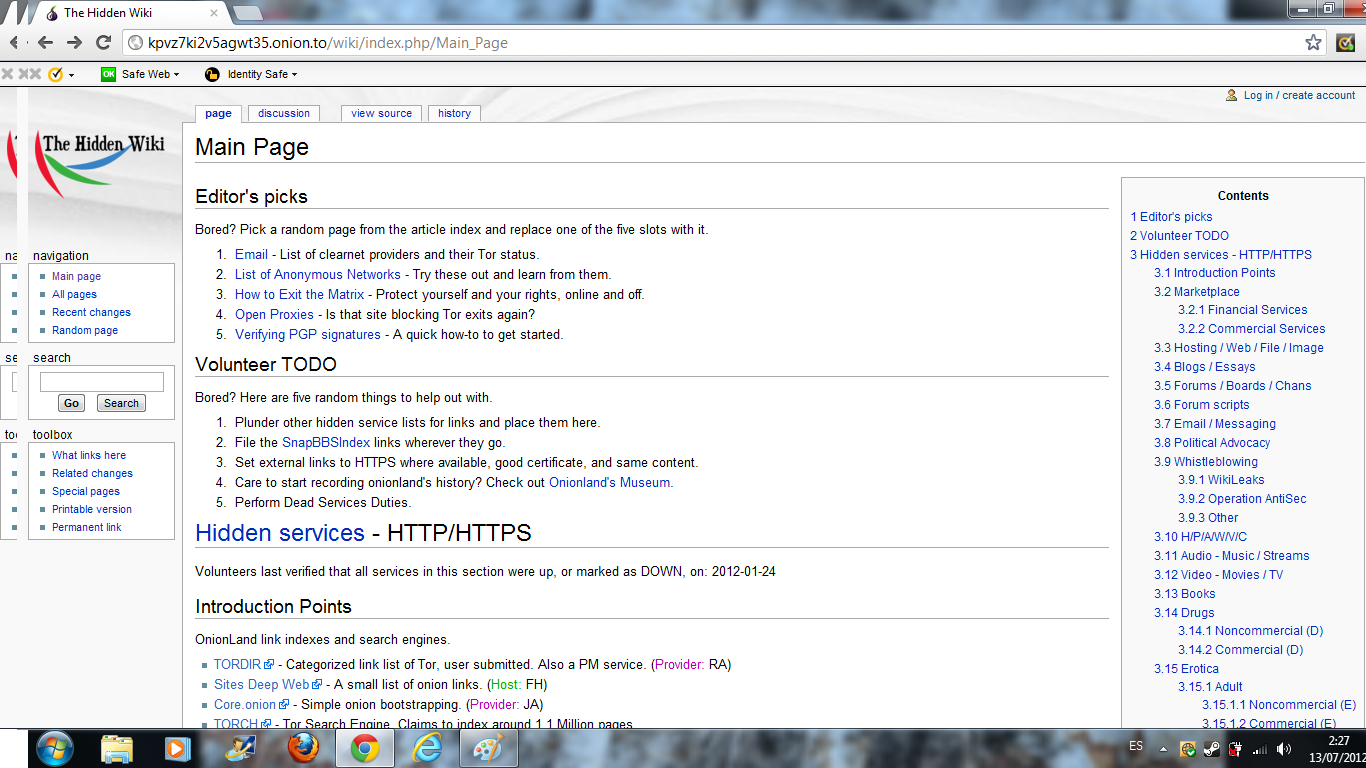Screen dimensions: 1366x768
Task: Open Permanent link in toolbox
Action: point(87,527)
